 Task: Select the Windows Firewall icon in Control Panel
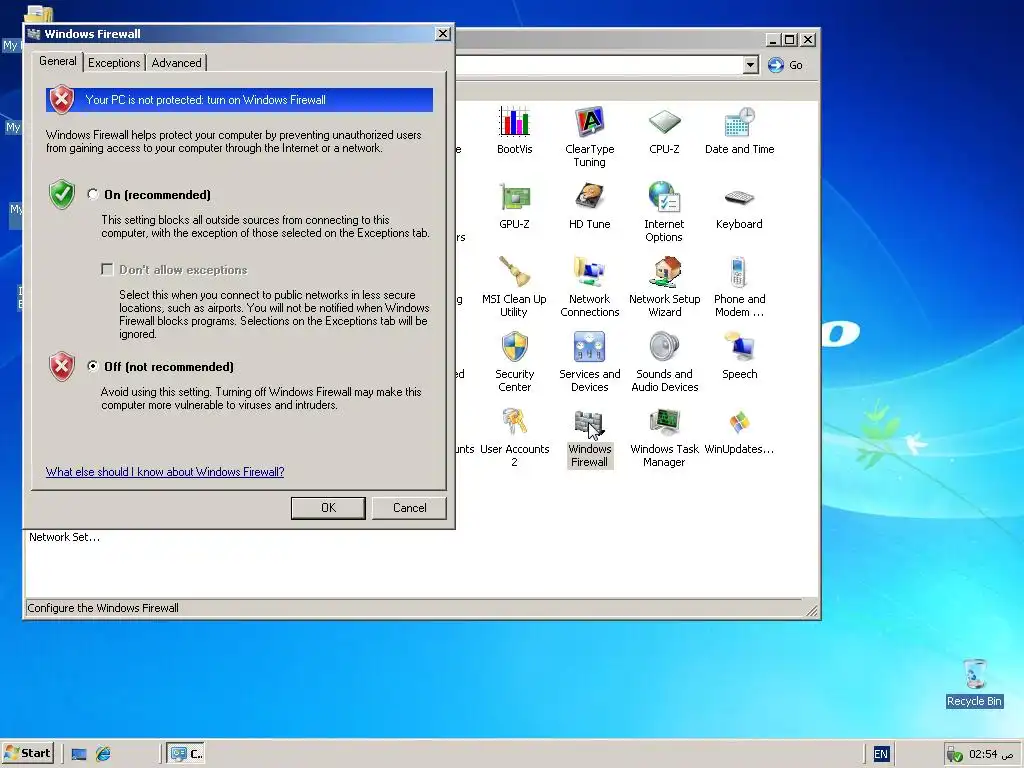coord(589,437)
